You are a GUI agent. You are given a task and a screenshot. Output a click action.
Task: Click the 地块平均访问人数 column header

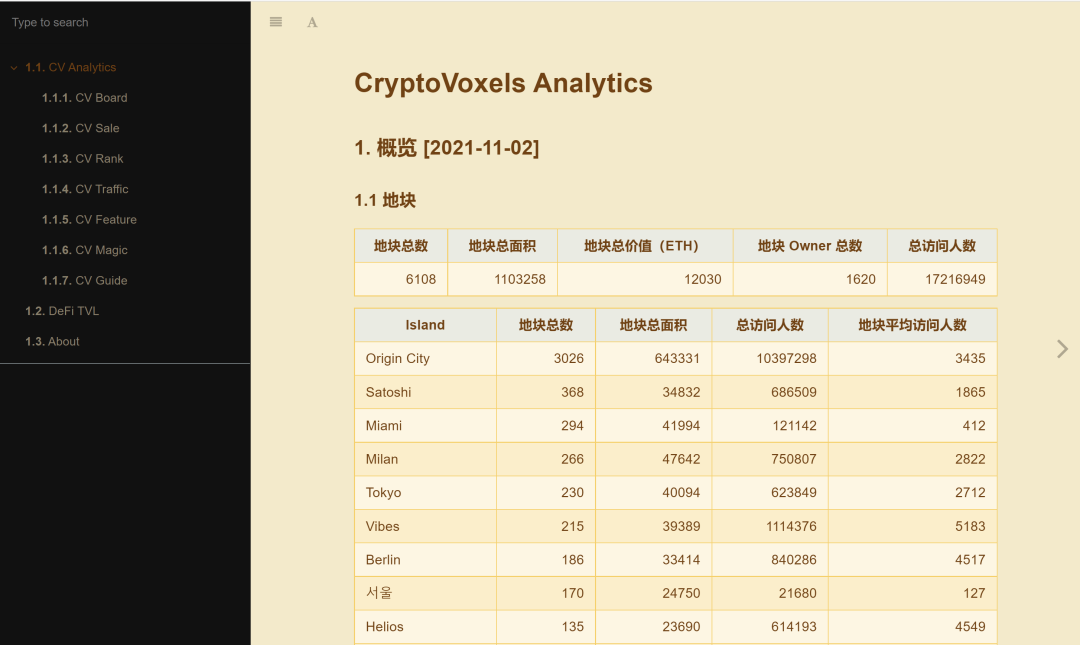912,325
